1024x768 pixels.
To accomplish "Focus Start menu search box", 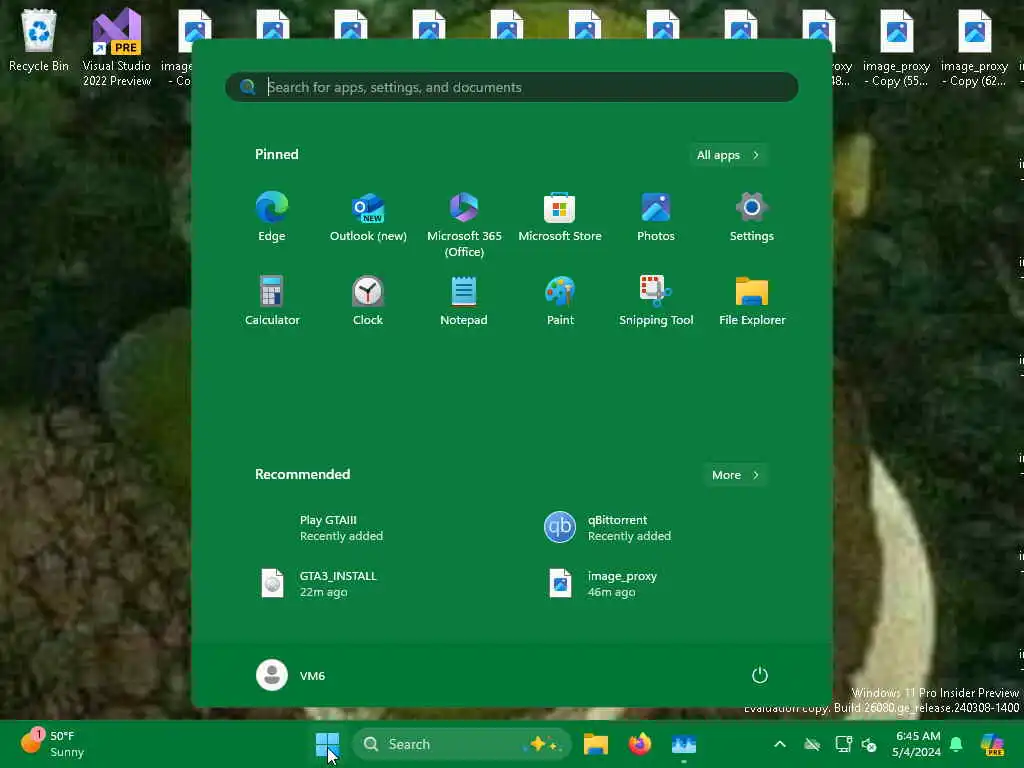I will (x=511, y=87).
